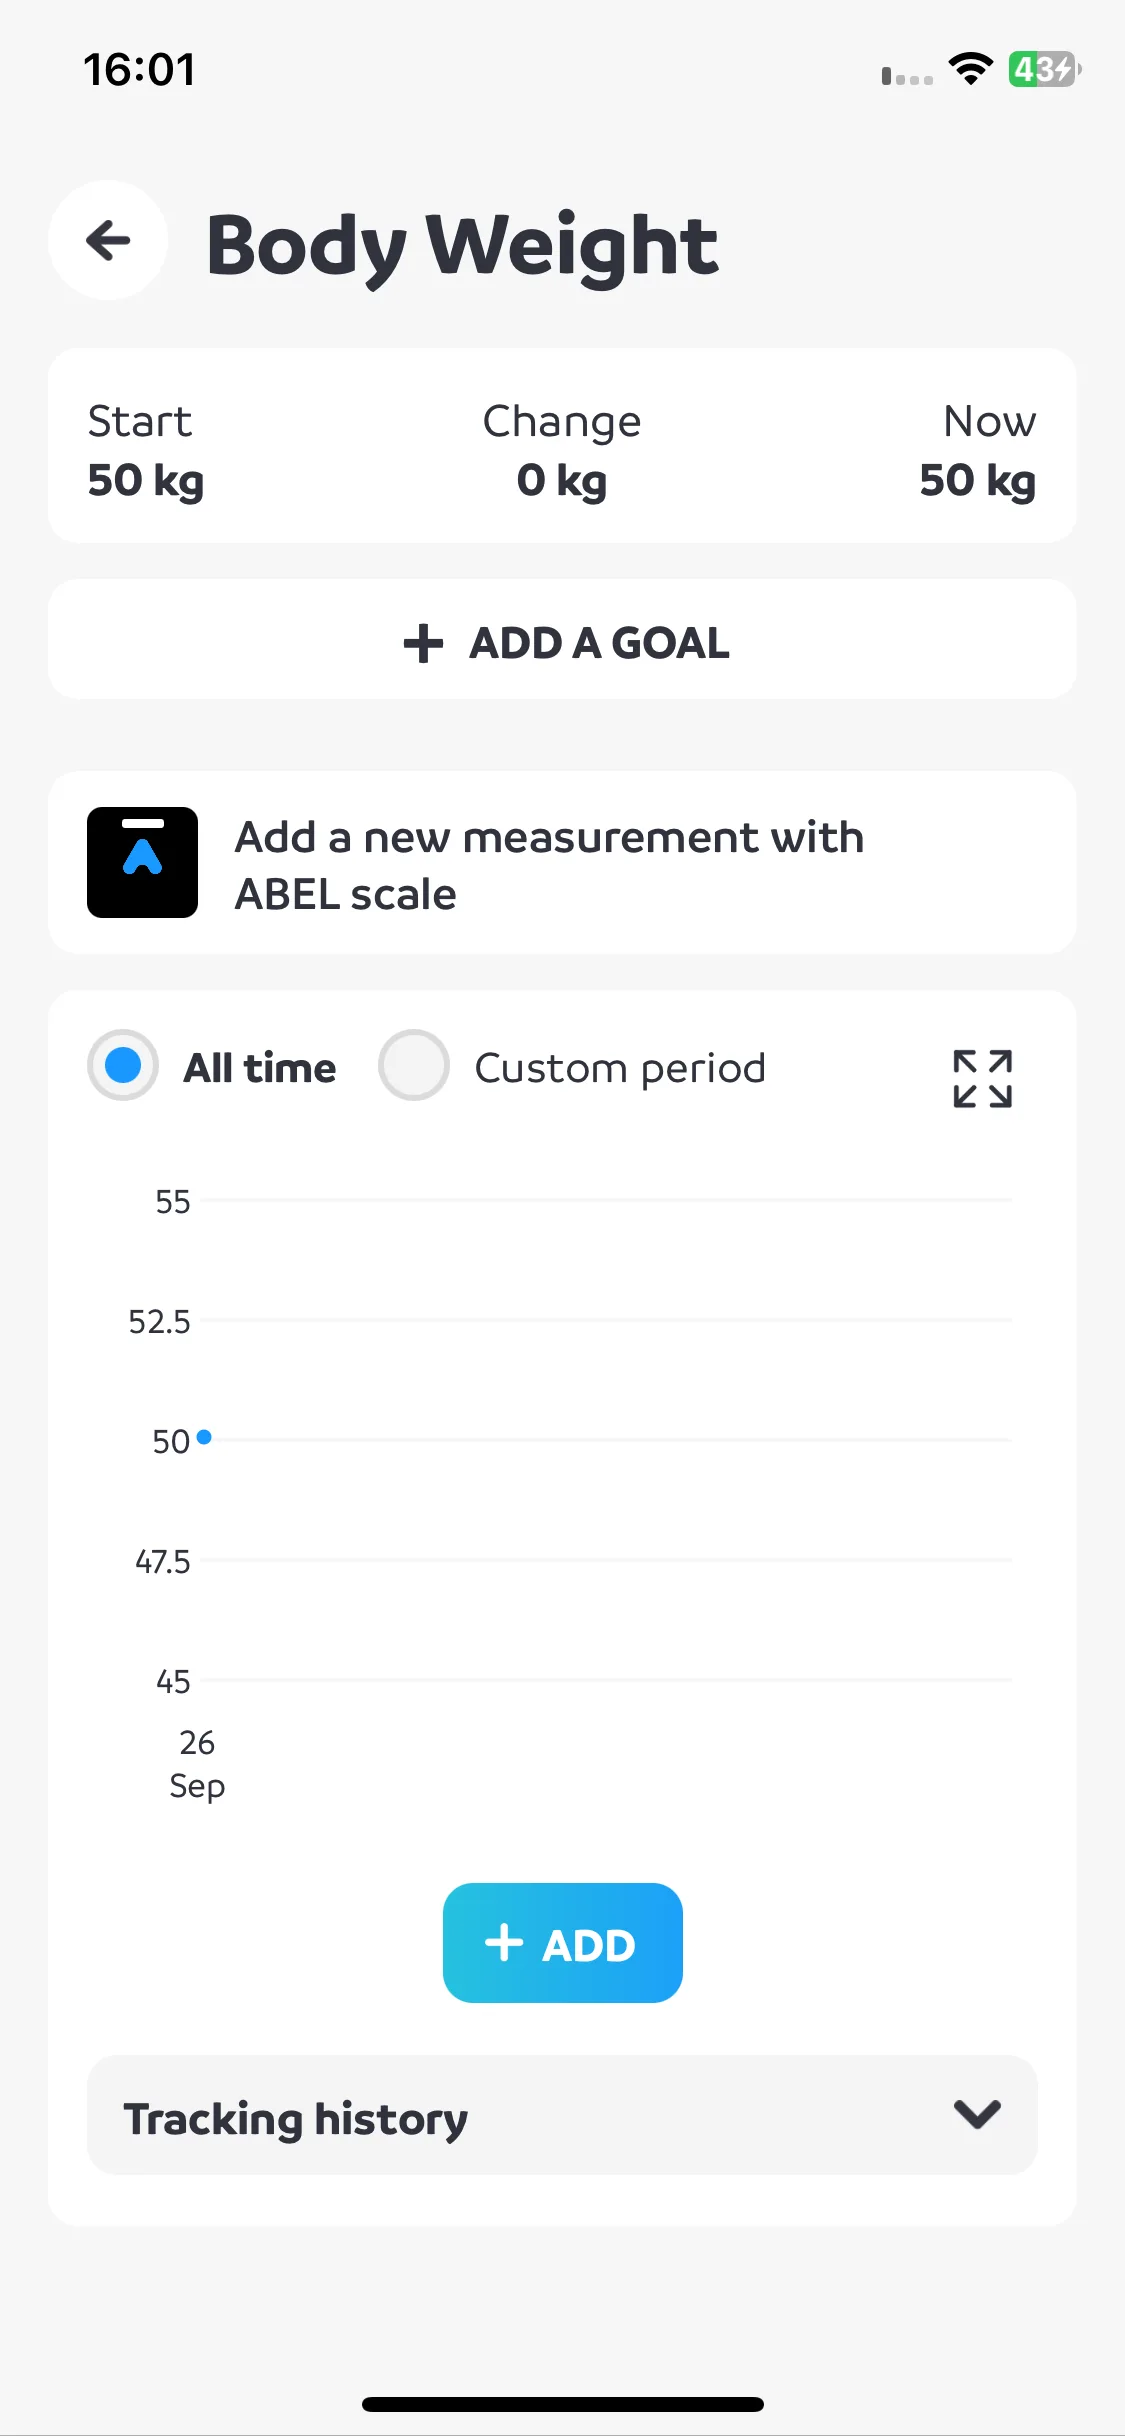Tap the cellular signal indicator

click(907, 76)
